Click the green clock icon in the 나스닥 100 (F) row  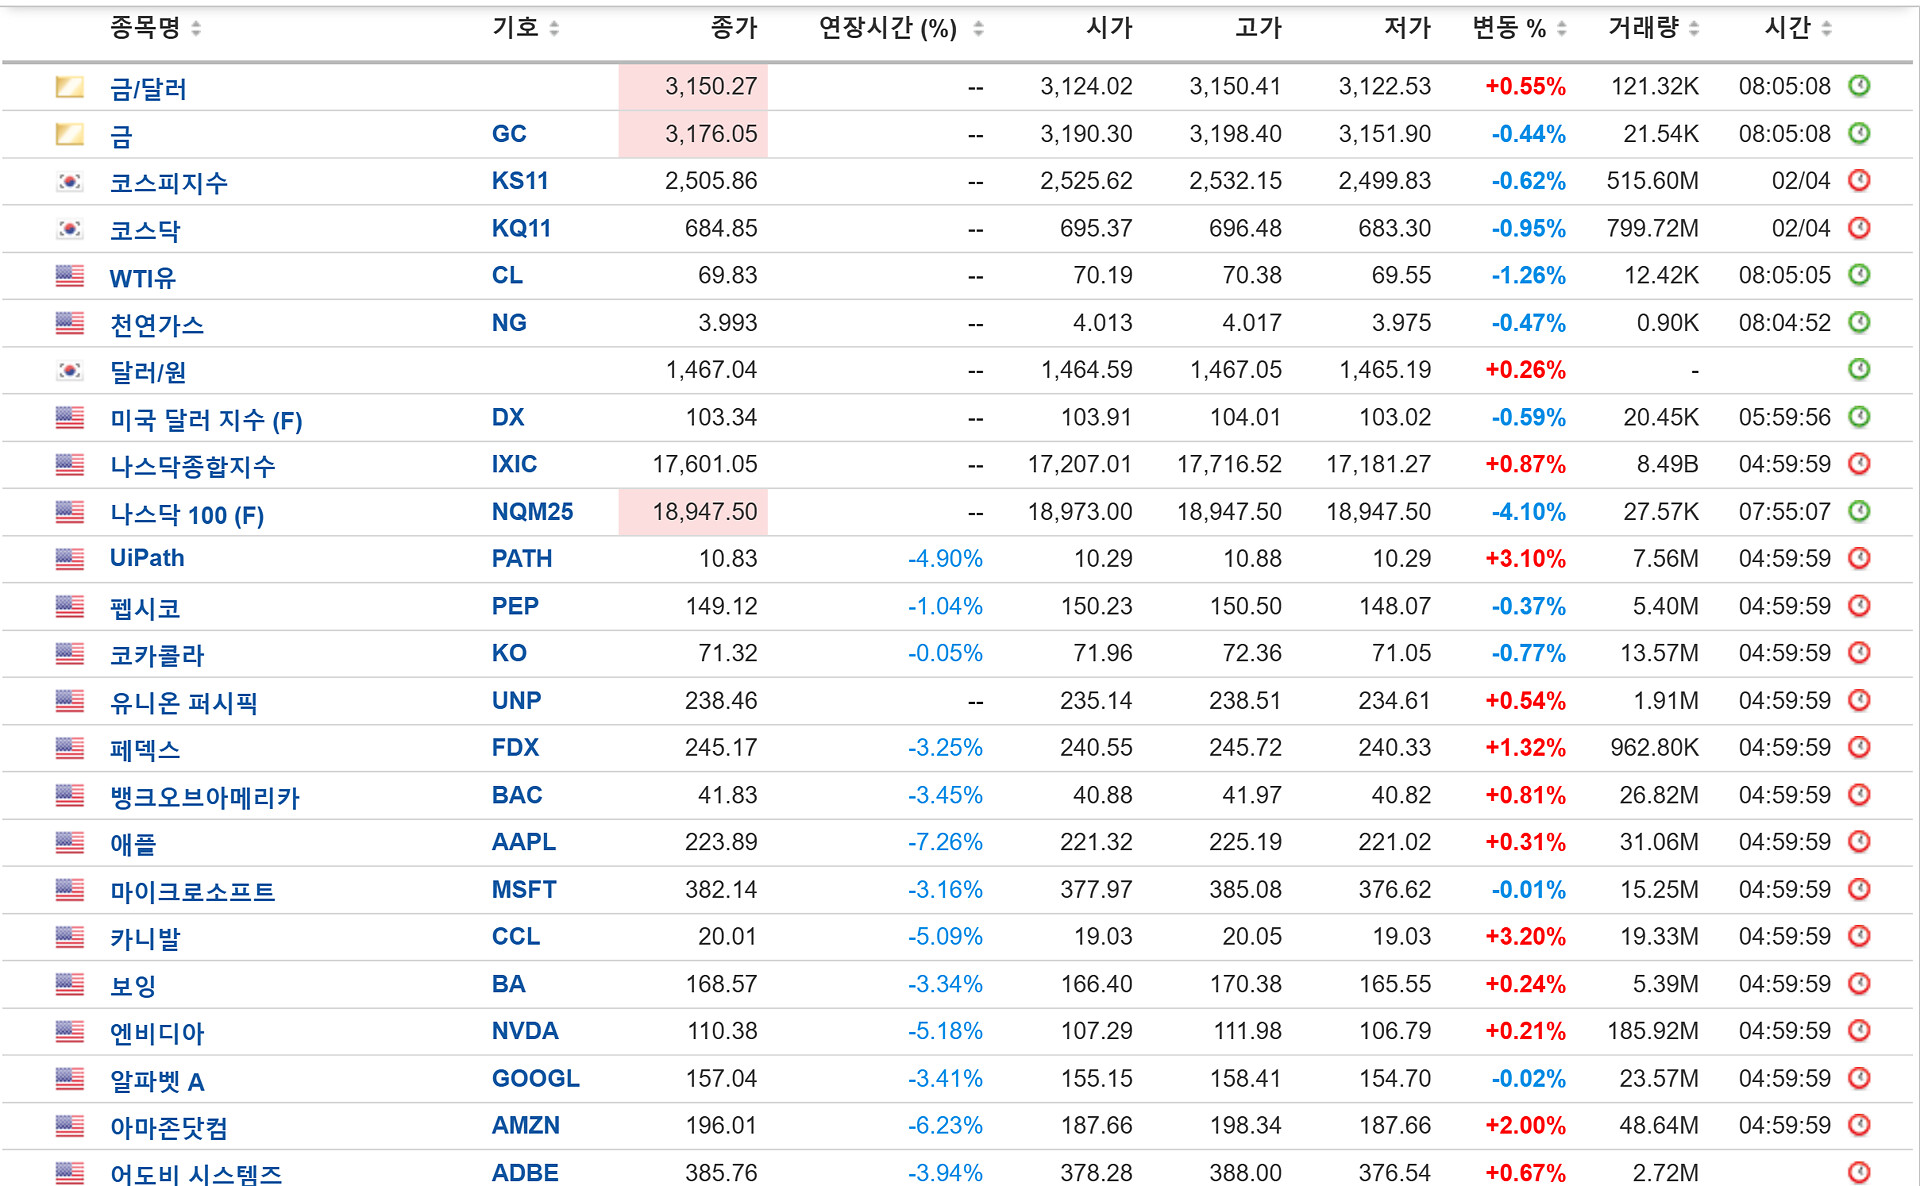point(1859,512)
